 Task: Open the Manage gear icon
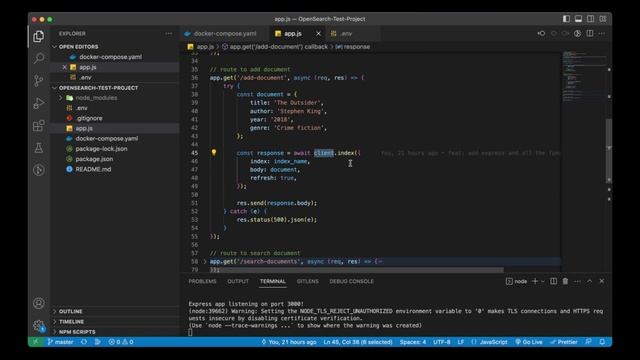coord(39,326)
